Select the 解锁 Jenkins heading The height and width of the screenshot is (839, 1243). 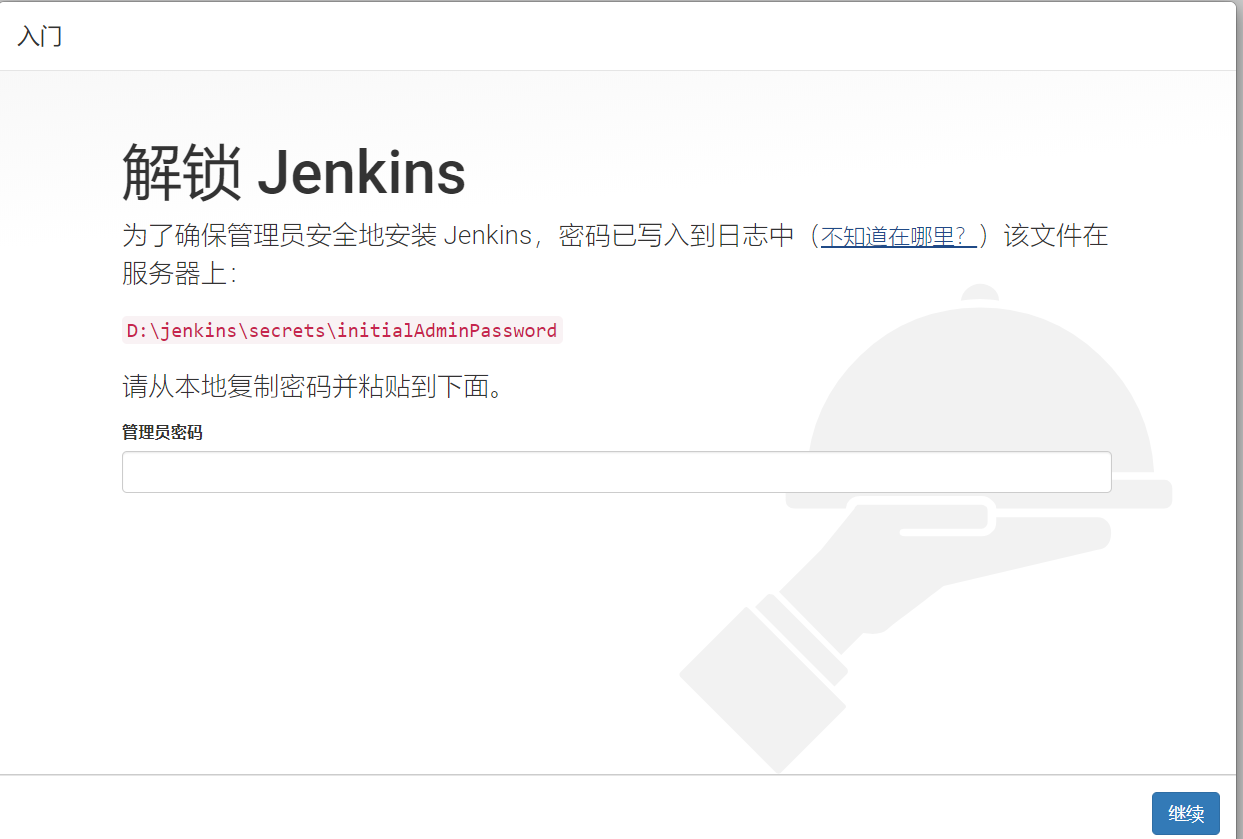tap(294, 172)
